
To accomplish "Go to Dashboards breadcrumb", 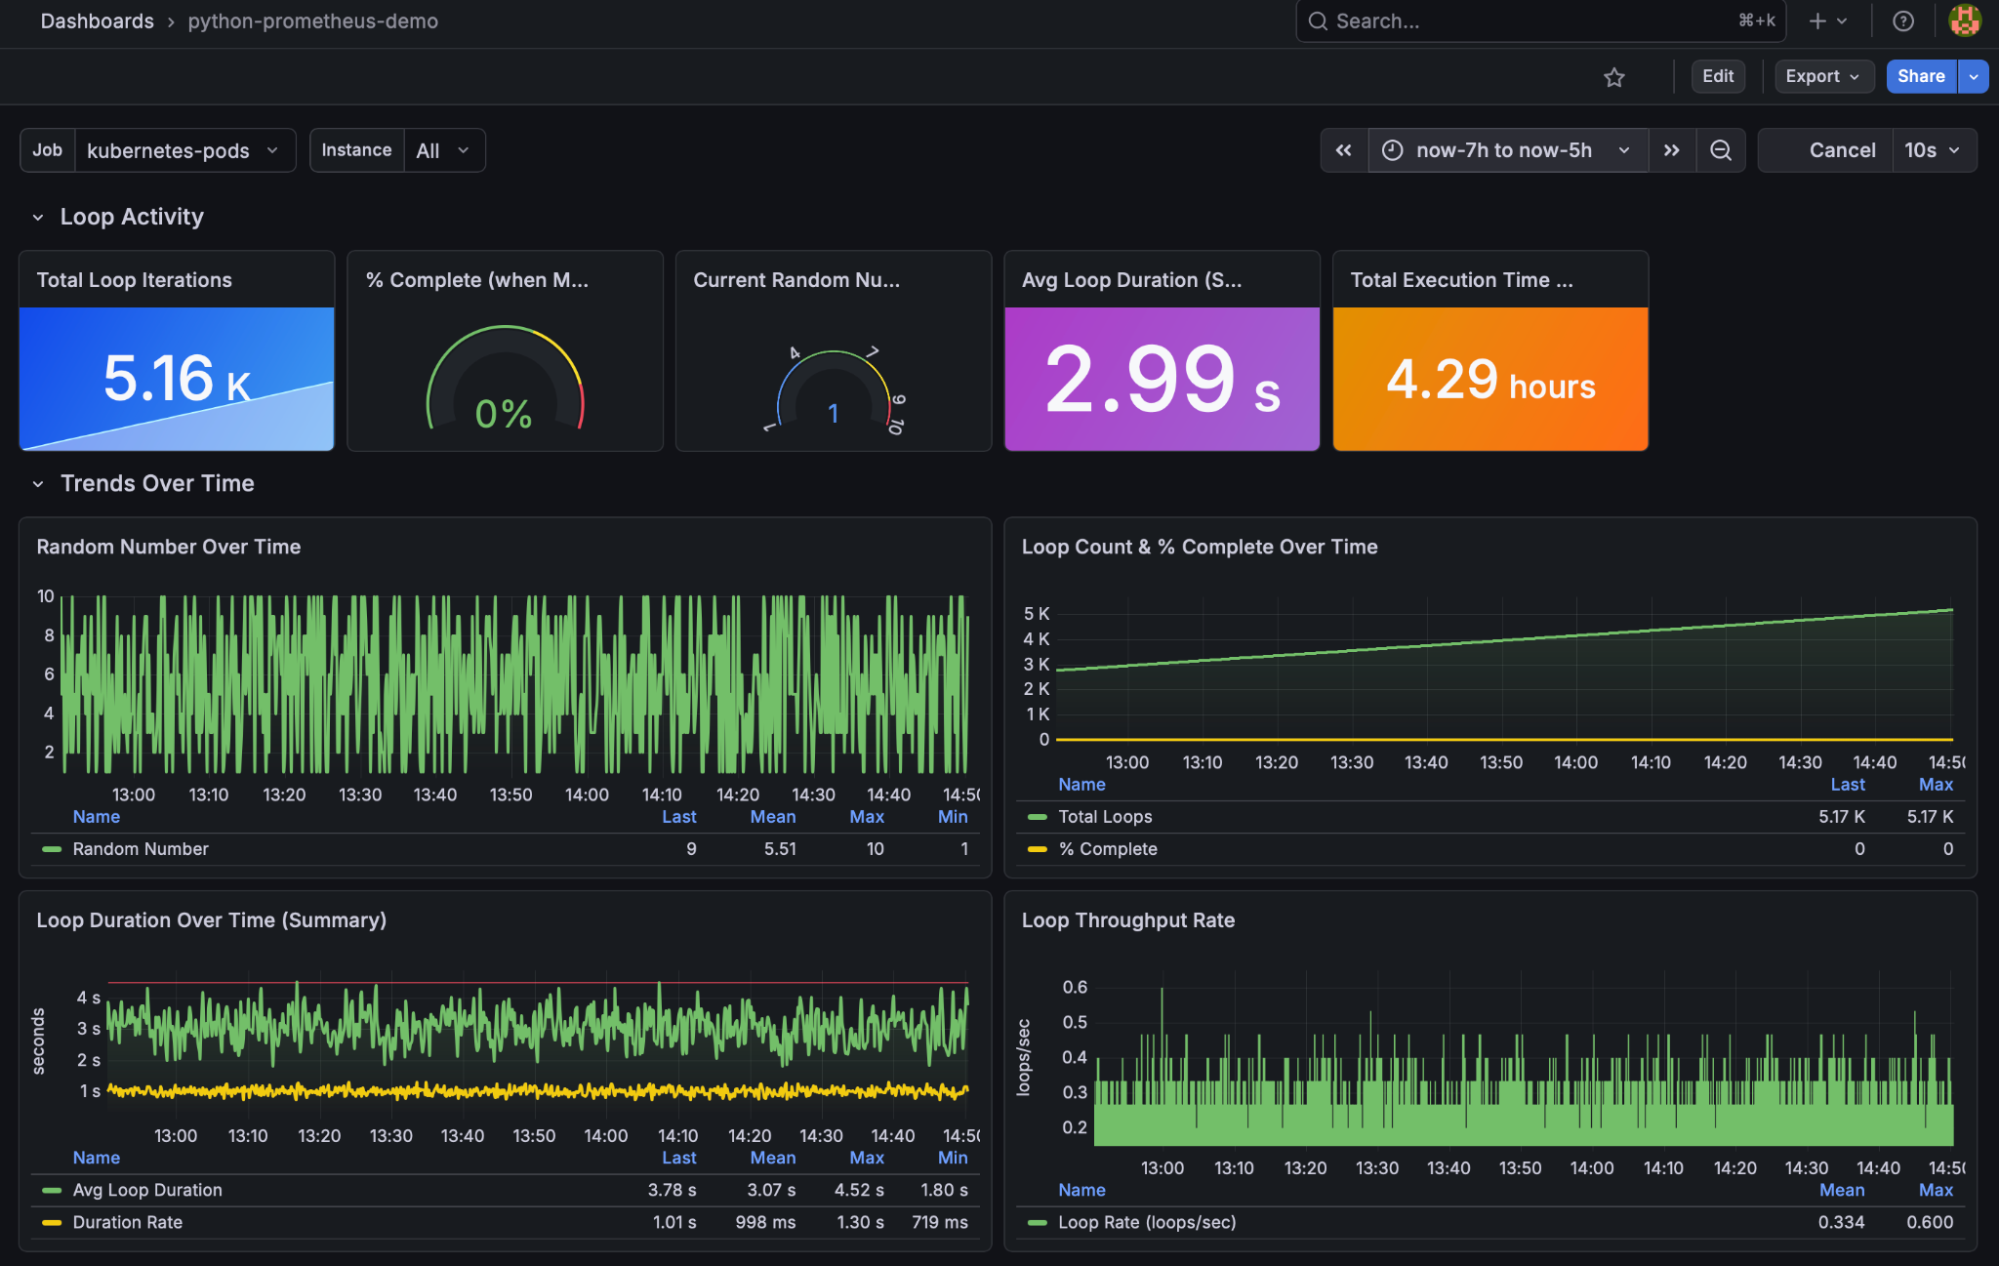I will click(97, 21).
